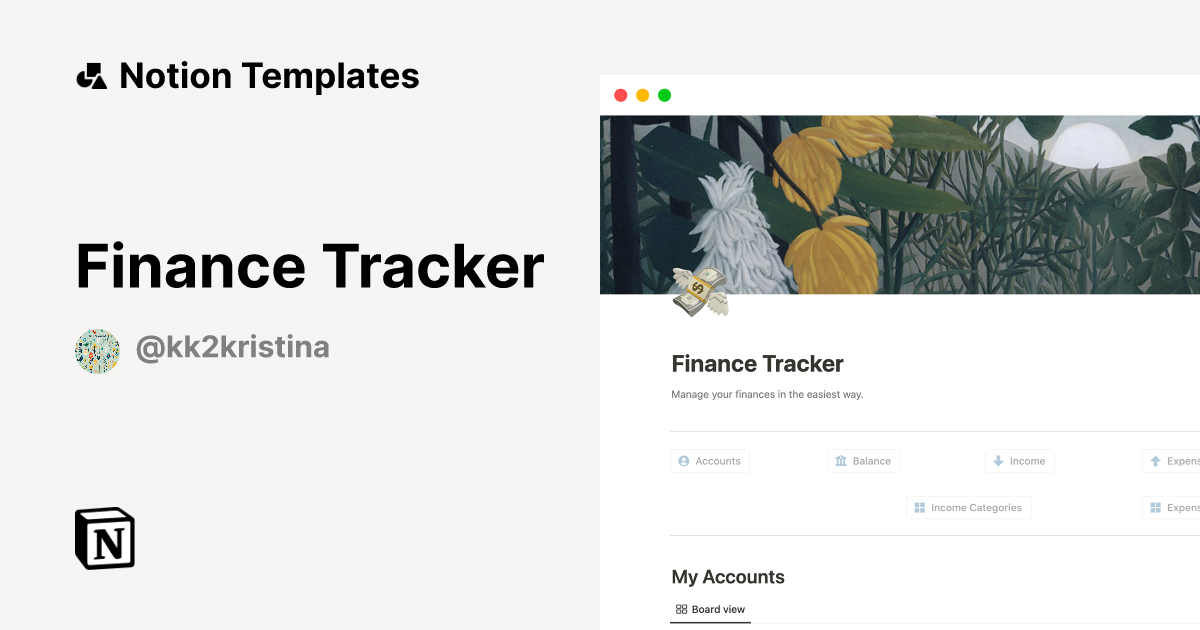The height and width of the screenshot is (630, 1200).
Task: Click the yellow traffic light button
Action: pyautogui.click(x=642, y=93)
